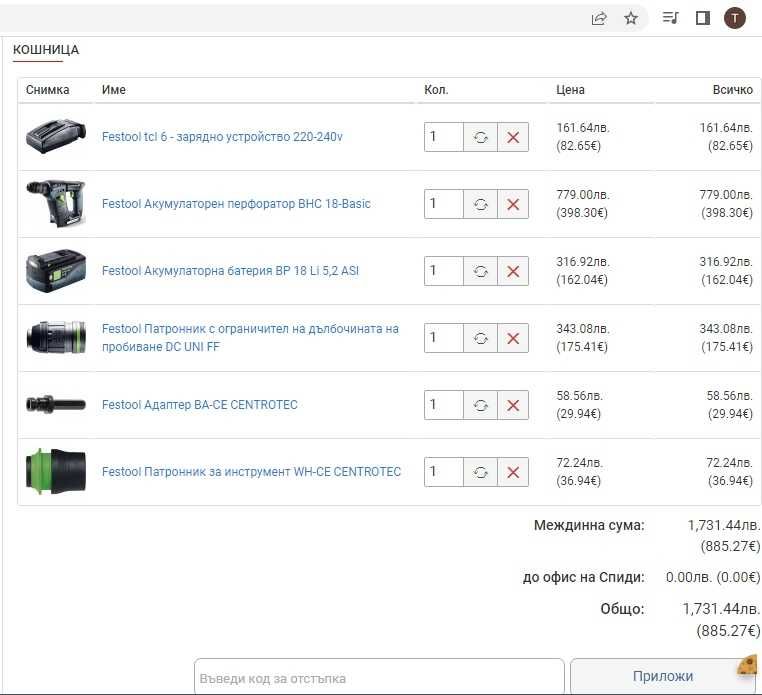Bookmark this page with the star icon
The width and height of the screenshot is (762, 695).
click(631, 18)
